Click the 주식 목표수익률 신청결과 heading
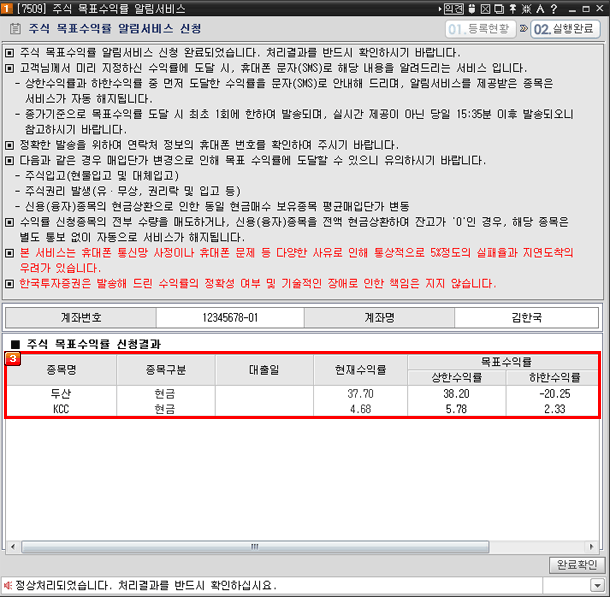This screenshot has height=597, width=610. (x=93, y=344)
